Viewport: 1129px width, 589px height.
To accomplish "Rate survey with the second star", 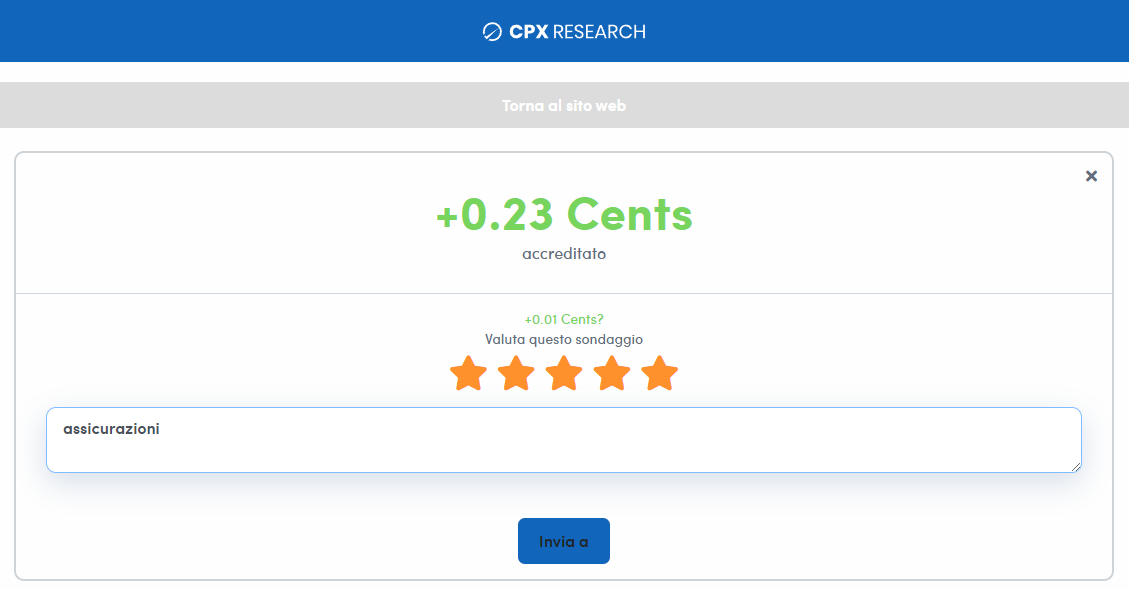I will pyautogui.click(x=516, y=373).
